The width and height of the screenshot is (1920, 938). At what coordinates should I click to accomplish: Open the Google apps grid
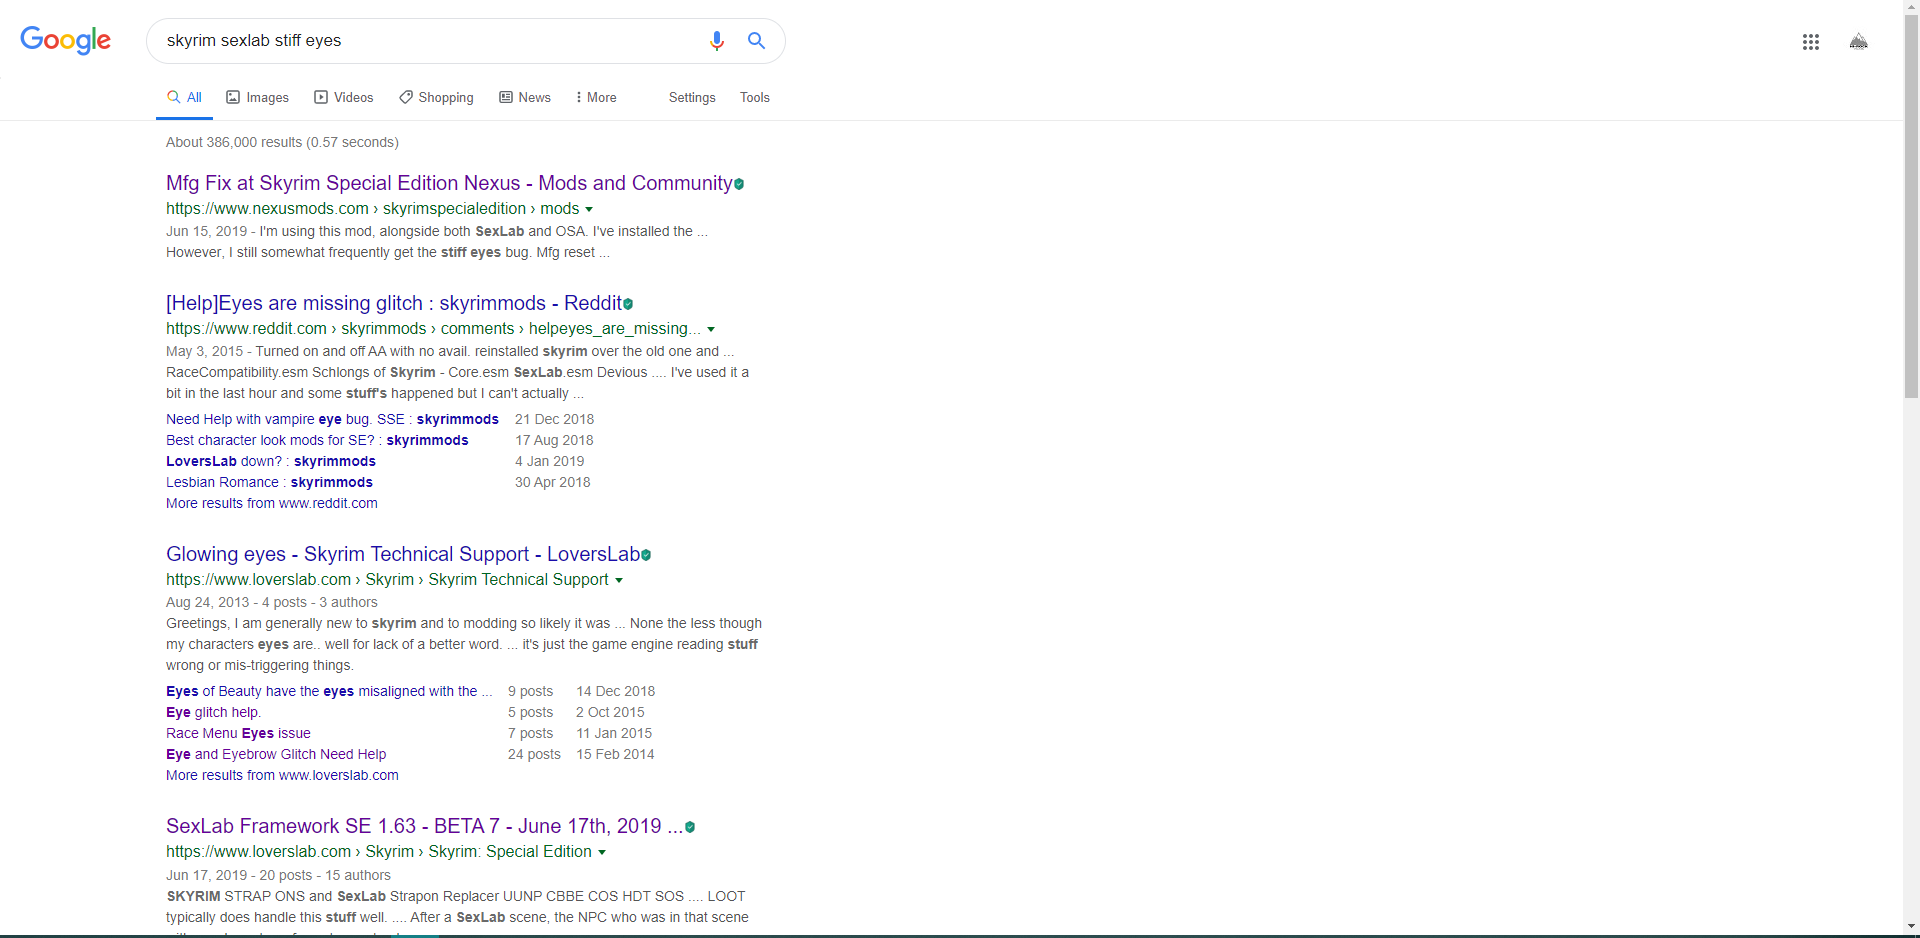(x=1810, y=42)
